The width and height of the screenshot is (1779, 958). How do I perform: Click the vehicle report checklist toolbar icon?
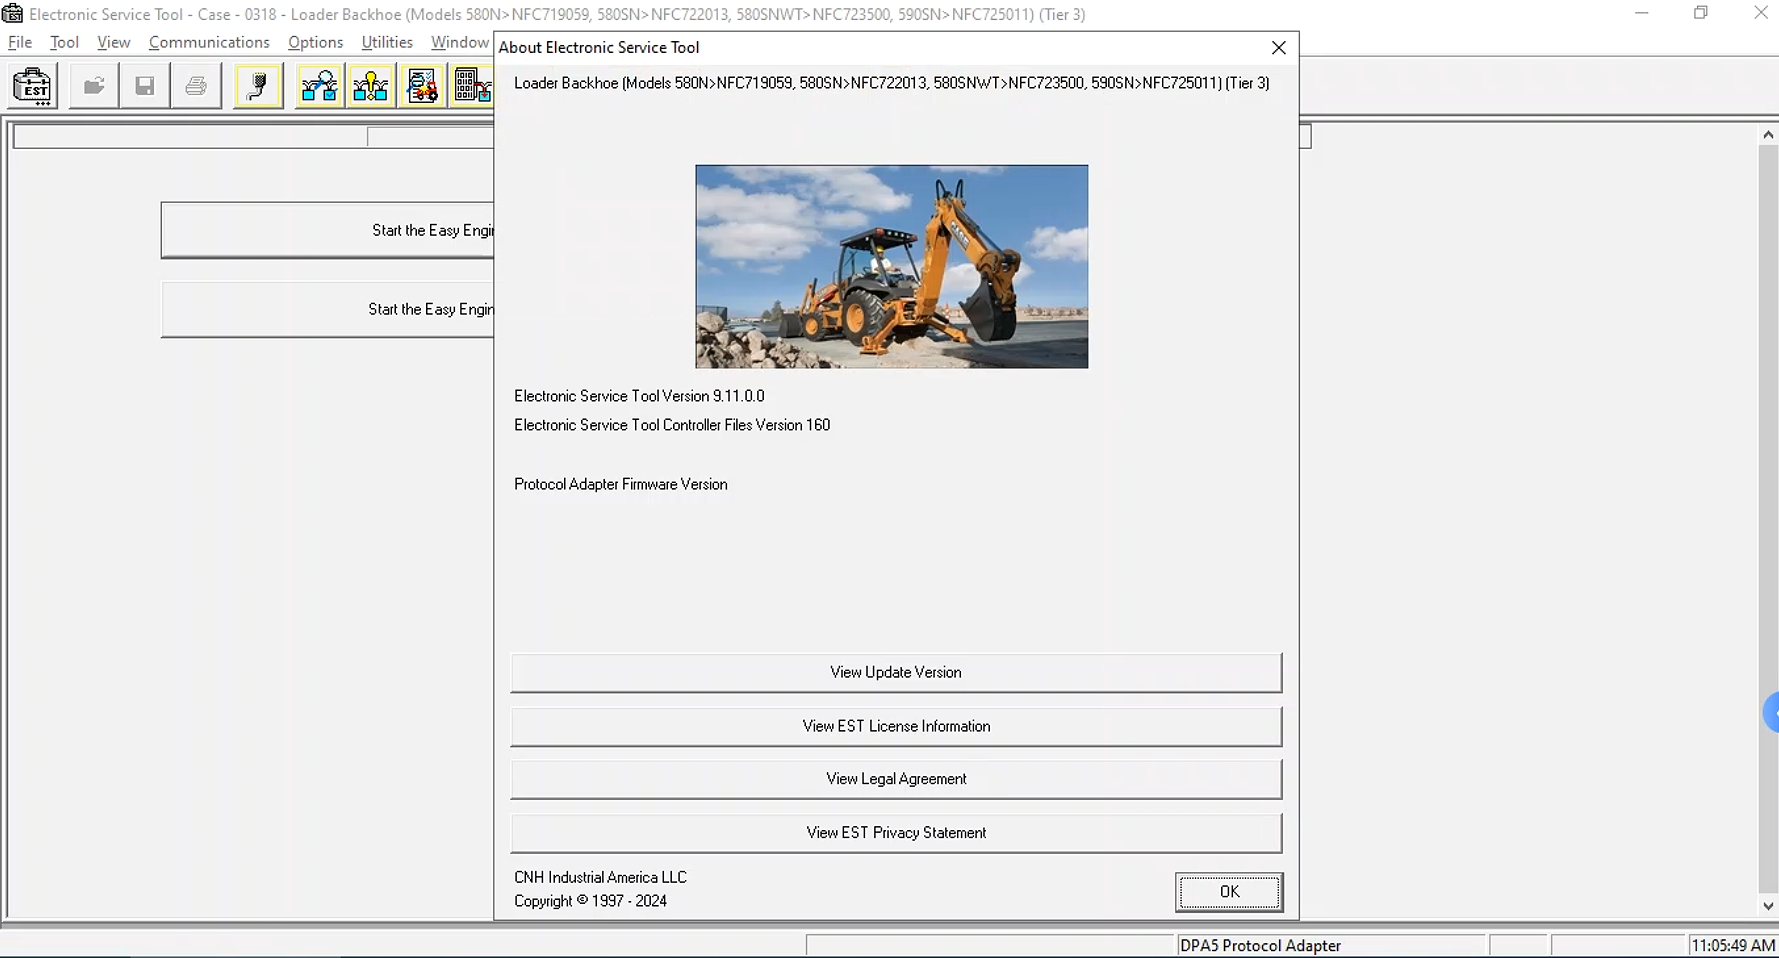[422, 86]
